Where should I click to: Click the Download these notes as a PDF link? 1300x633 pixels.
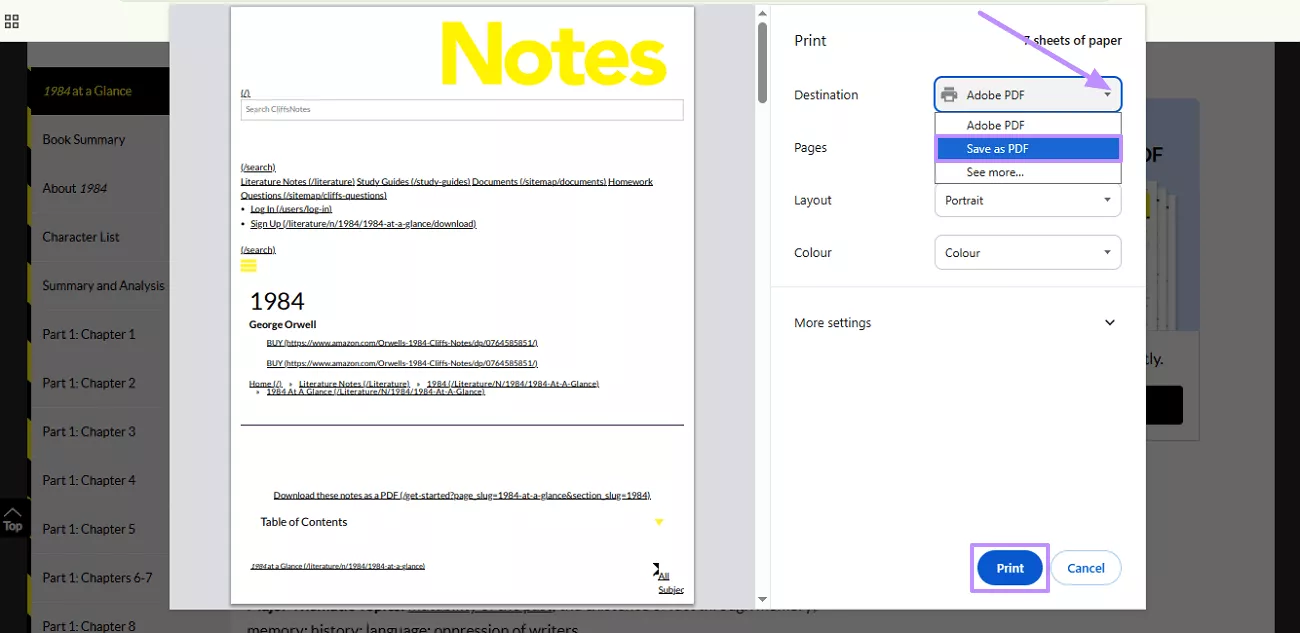[462, 494]
